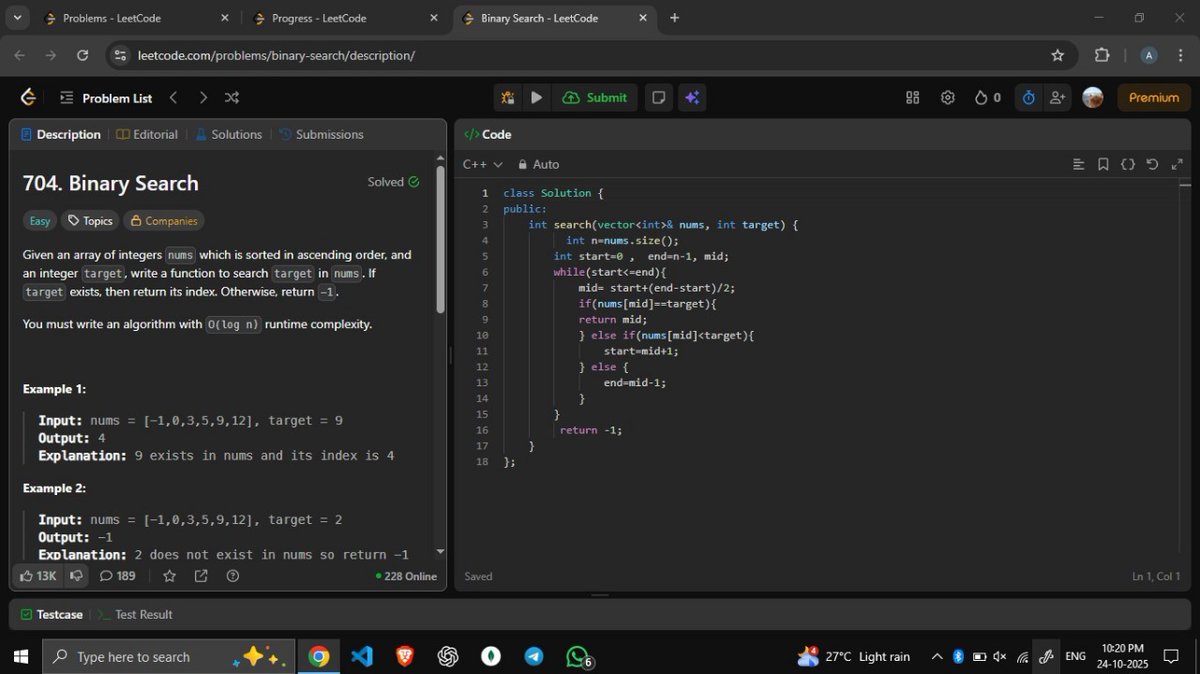Click the debugger icon beside Run
This screenshot has height=674, width=1200.
tap(508, 97)
